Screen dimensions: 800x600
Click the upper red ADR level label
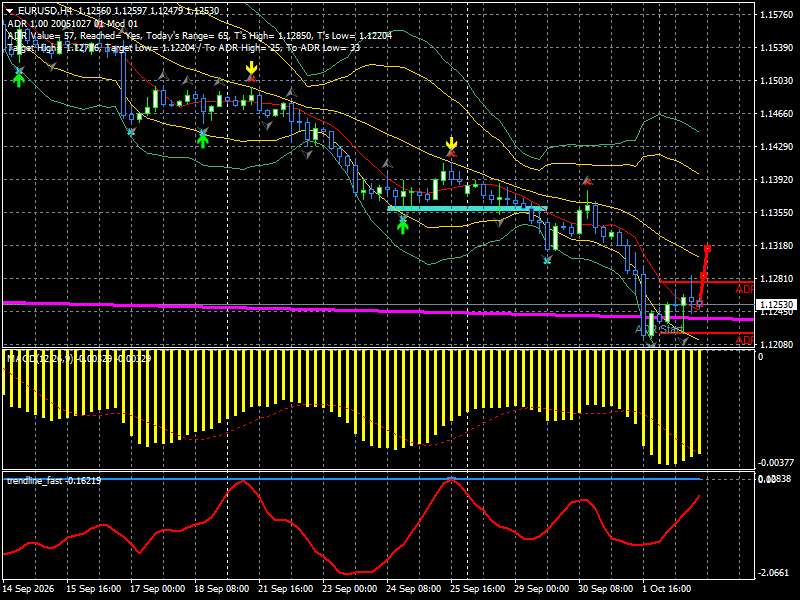744,289
